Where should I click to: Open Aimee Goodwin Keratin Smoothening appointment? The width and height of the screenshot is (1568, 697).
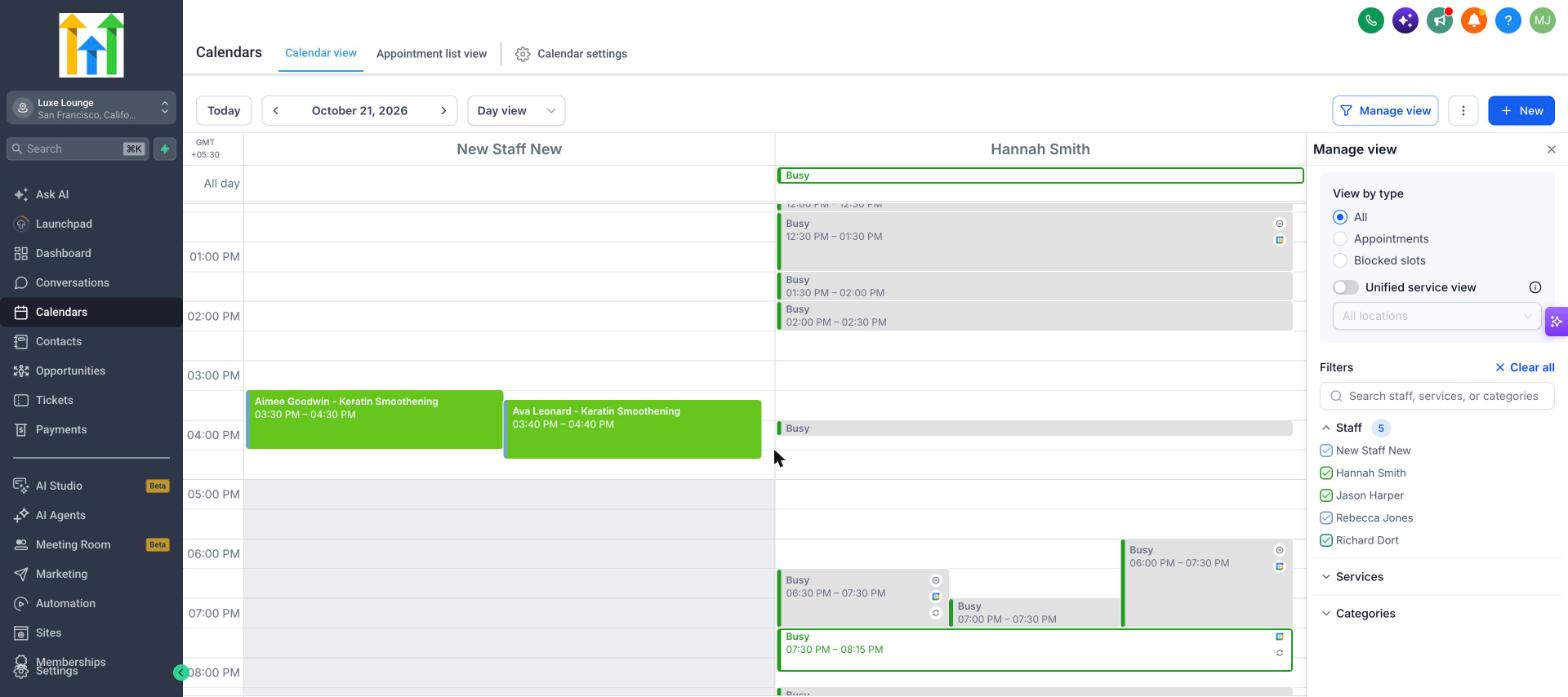click(x=374, y=420)
